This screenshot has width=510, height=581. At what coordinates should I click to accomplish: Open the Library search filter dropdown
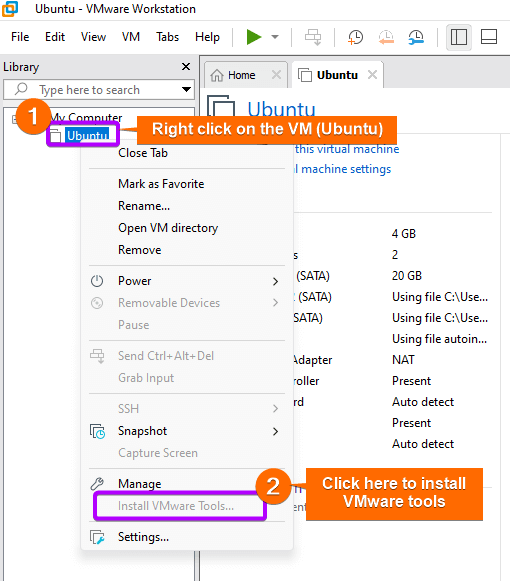pos(186,89)
